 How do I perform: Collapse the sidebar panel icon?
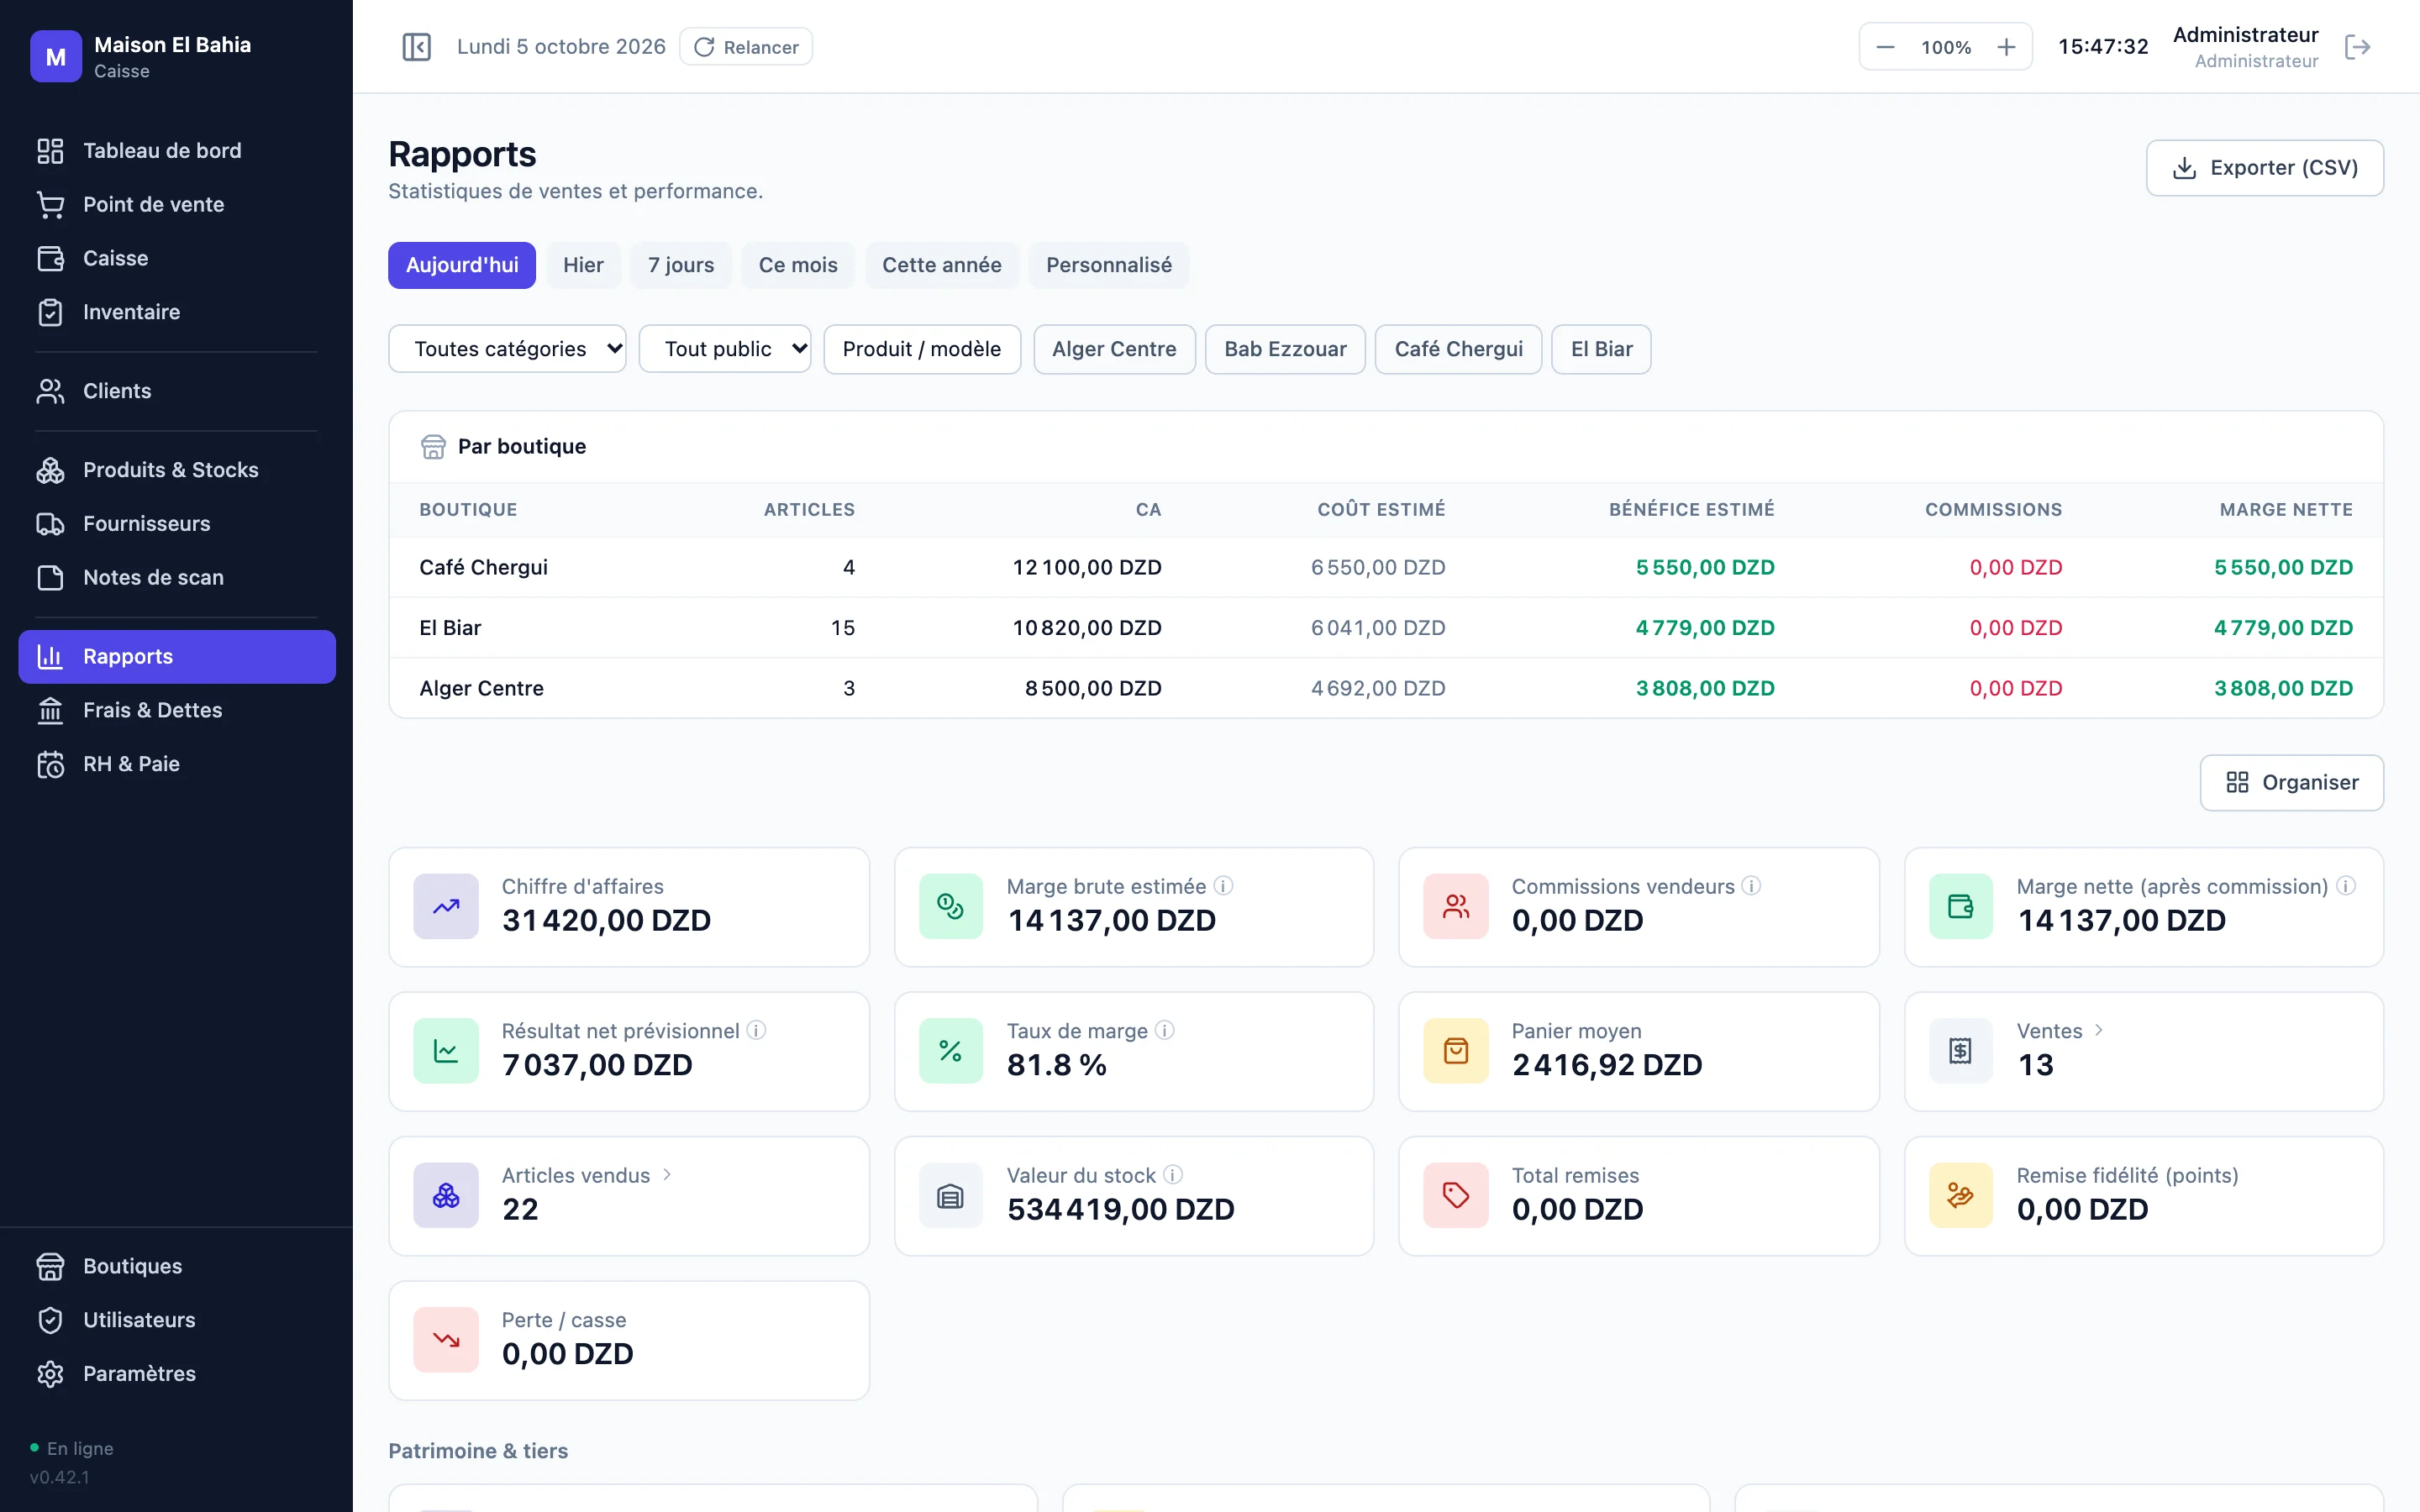416,47
